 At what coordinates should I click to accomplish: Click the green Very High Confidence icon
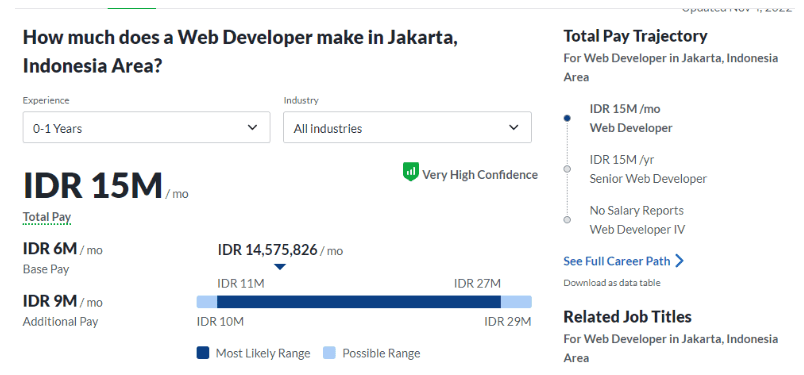411,172
